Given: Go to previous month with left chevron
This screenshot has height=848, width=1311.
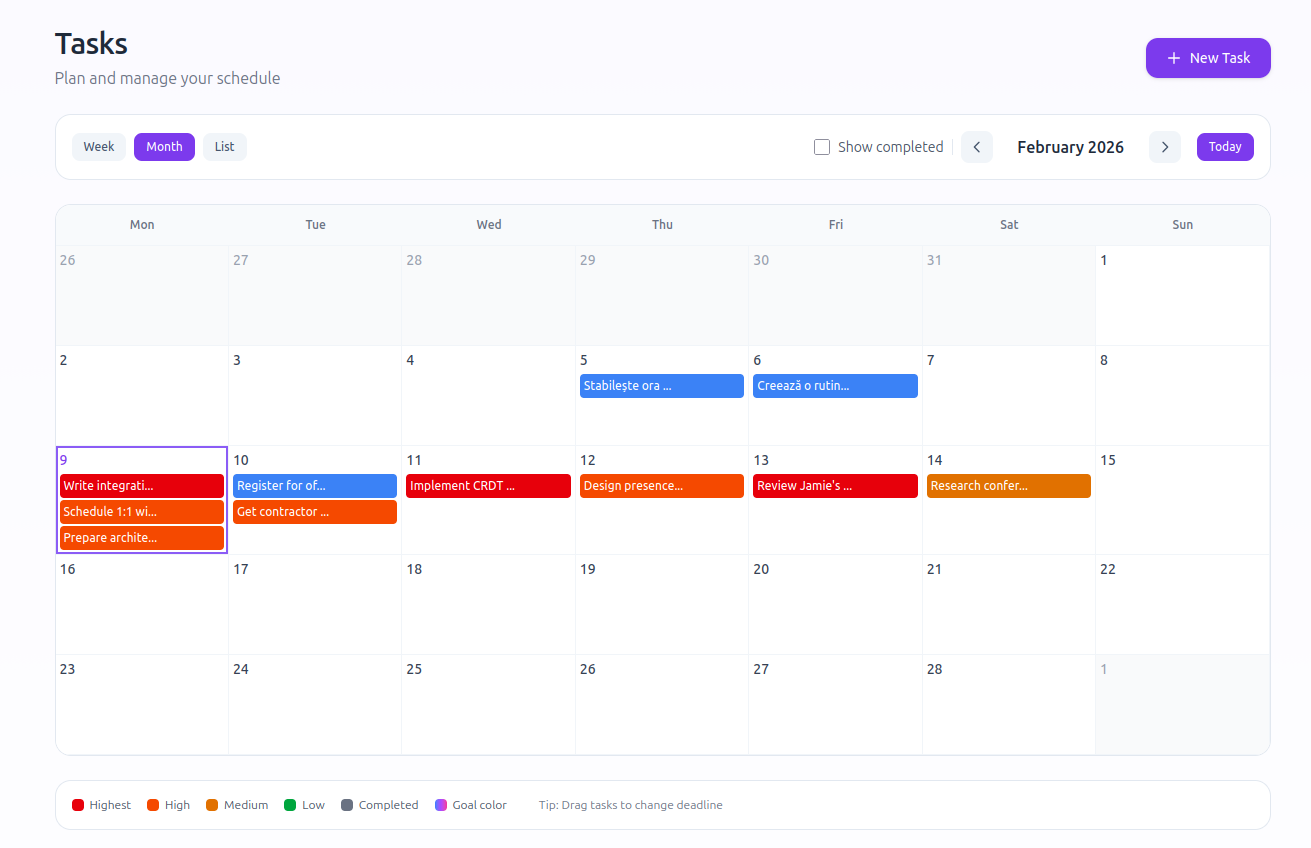Looking at the screenshot, I should coord(977,147).
